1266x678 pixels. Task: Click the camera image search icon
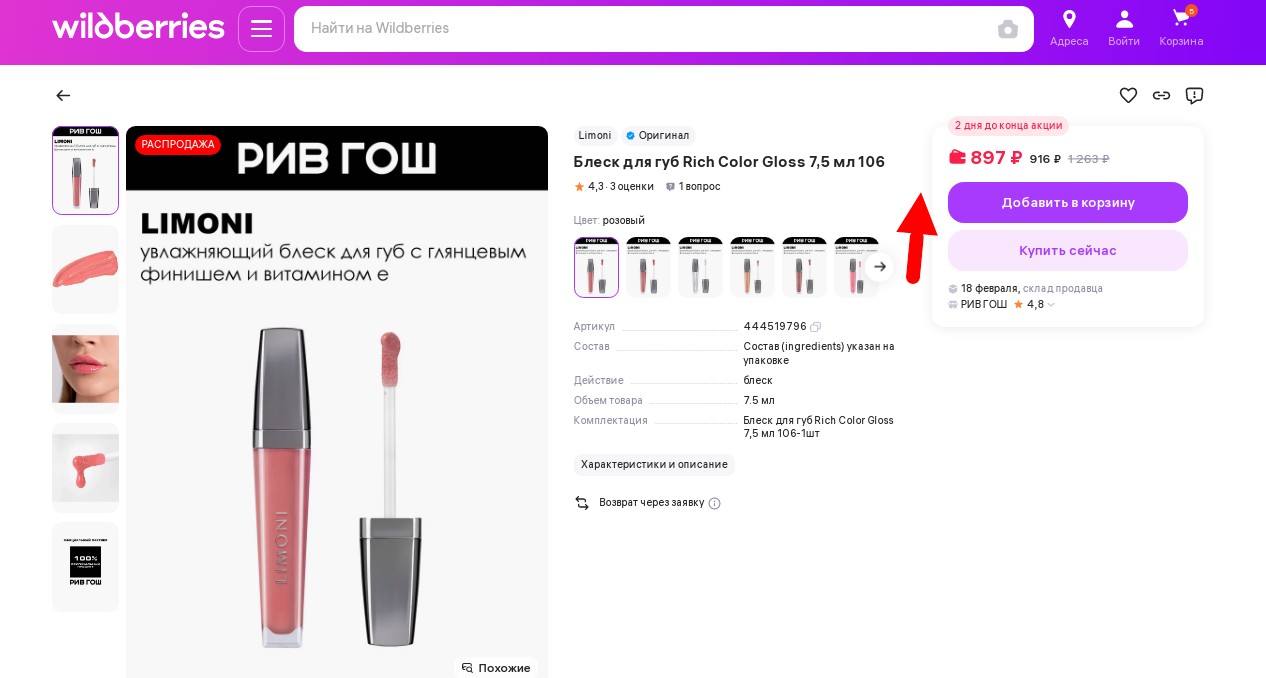pyautogui.click(x=1008, y=29)
